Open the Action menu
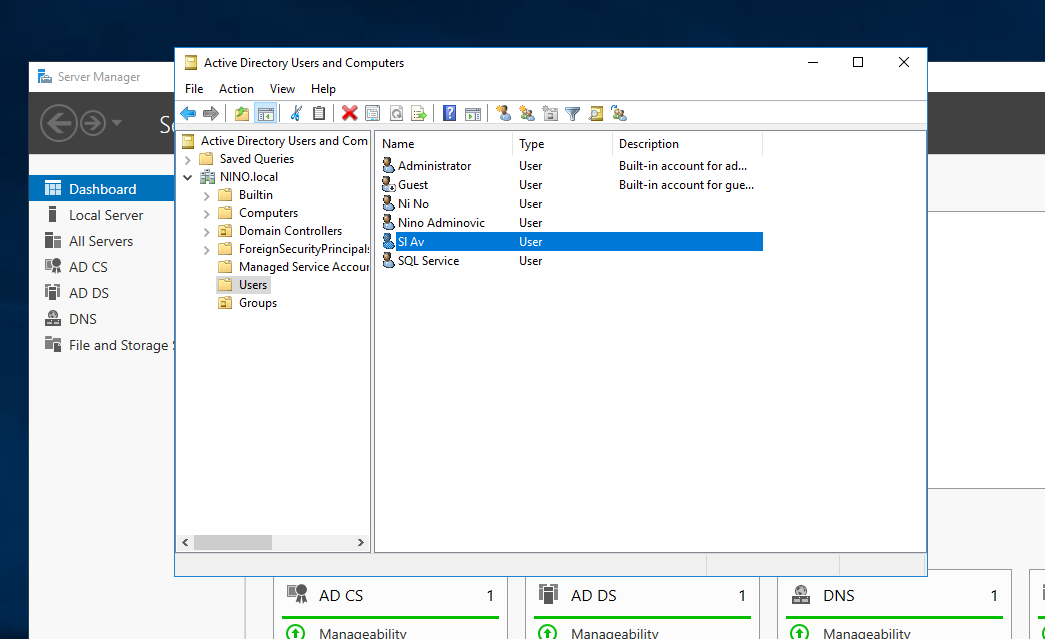The height and width of the screenshot is (639, 1045). point(236,89)
